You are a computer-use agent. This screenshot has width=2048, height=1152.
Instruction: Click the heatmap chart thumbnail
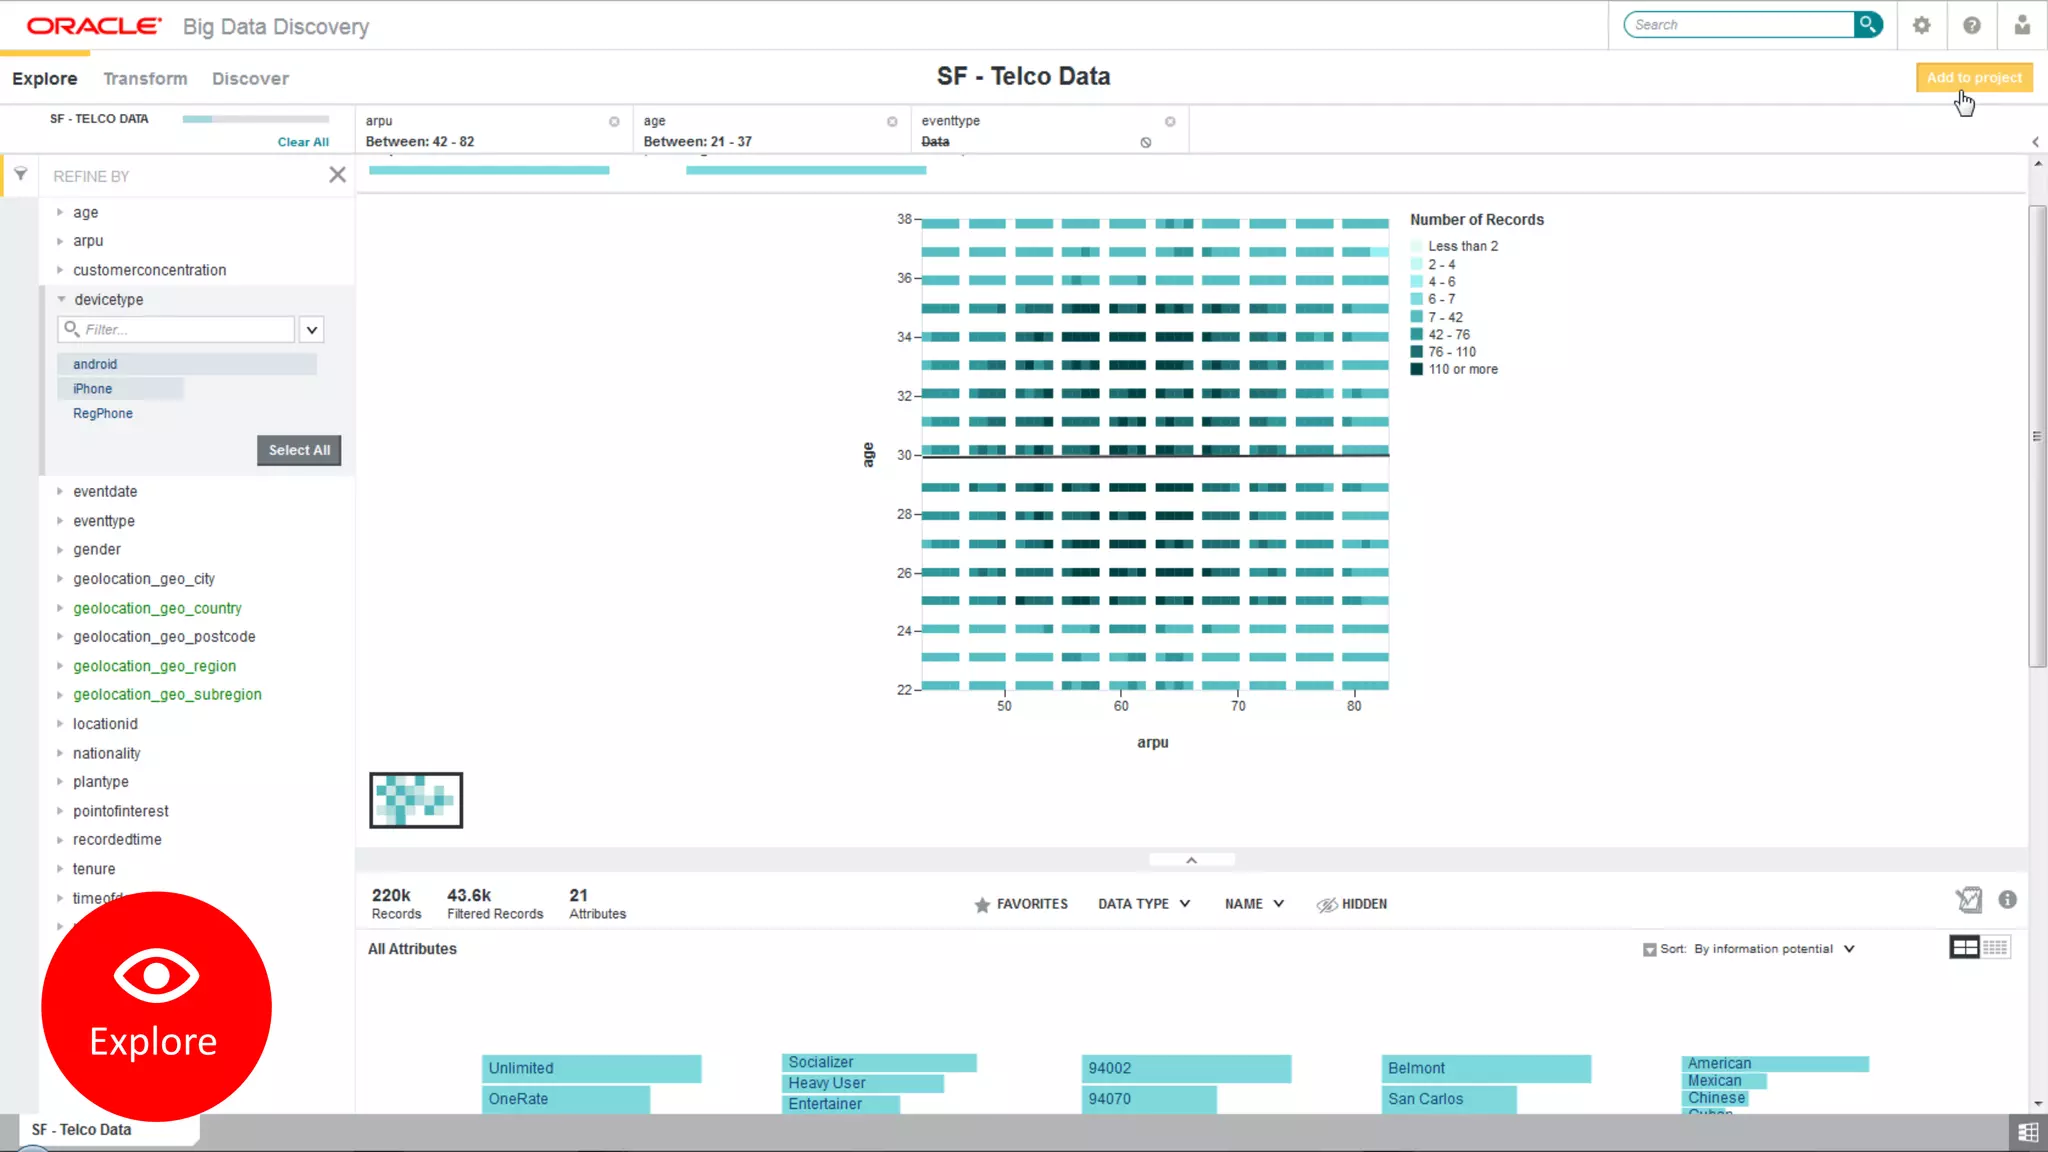[x=416, y=800]
